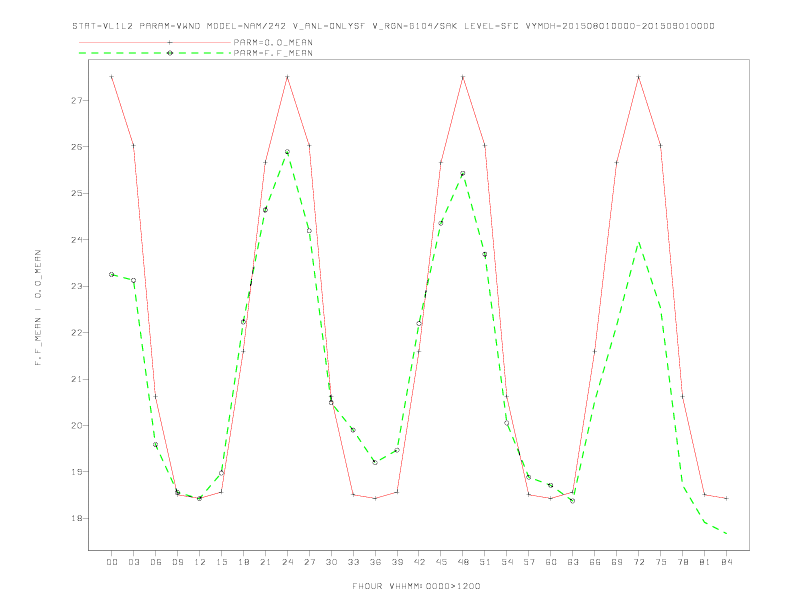792x612 pixels.
Task: Click x-axis tick label 84
Action: coord(726,562)
